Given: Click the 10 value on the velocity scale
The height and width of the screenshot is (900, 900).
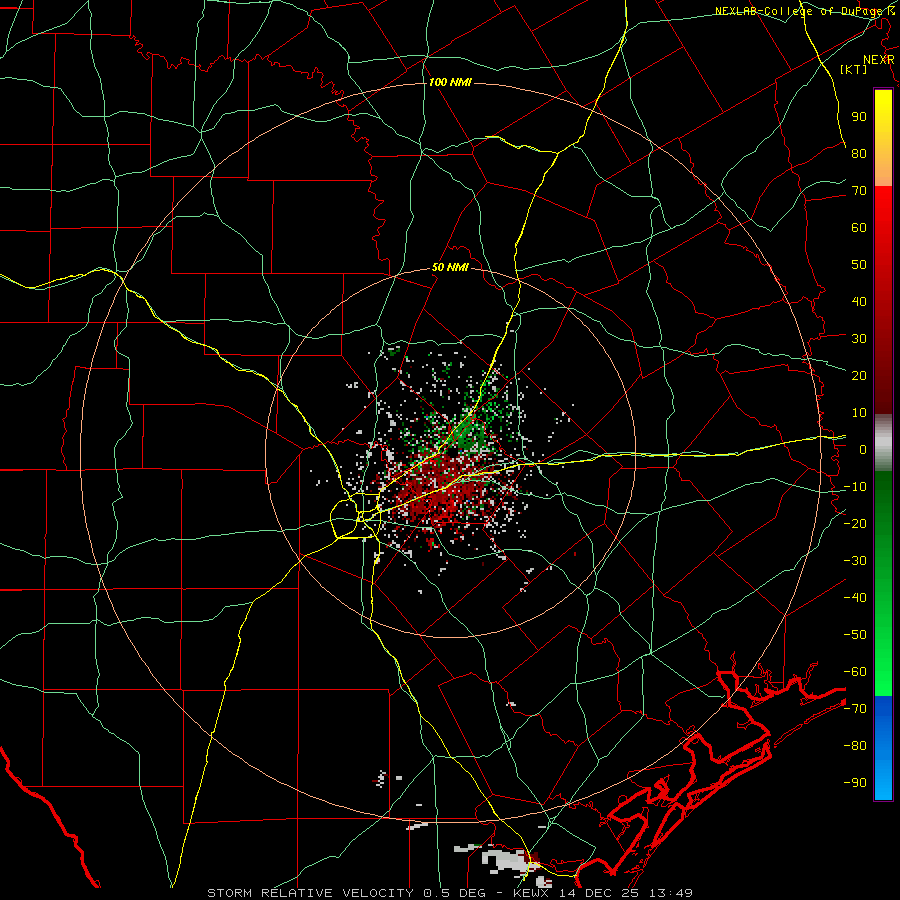Looking at the screenshot, I should 859,413.
